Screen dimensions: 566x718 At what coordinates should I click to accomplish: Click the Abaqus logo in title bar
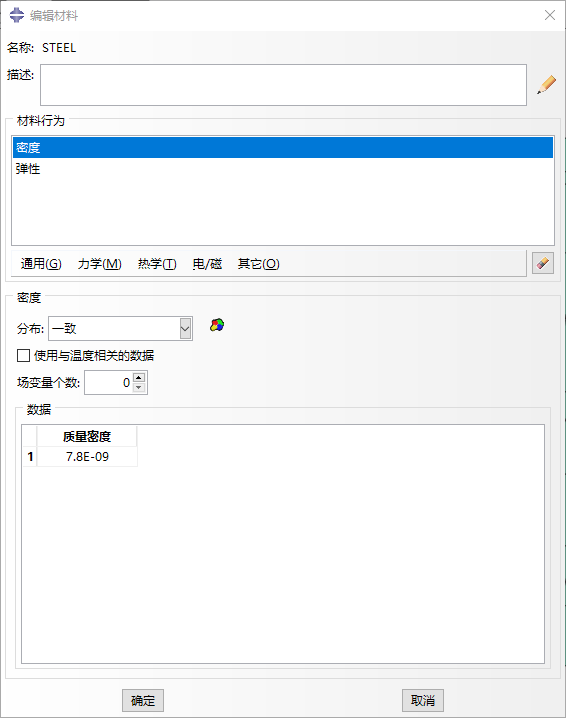tap(16, 15)
